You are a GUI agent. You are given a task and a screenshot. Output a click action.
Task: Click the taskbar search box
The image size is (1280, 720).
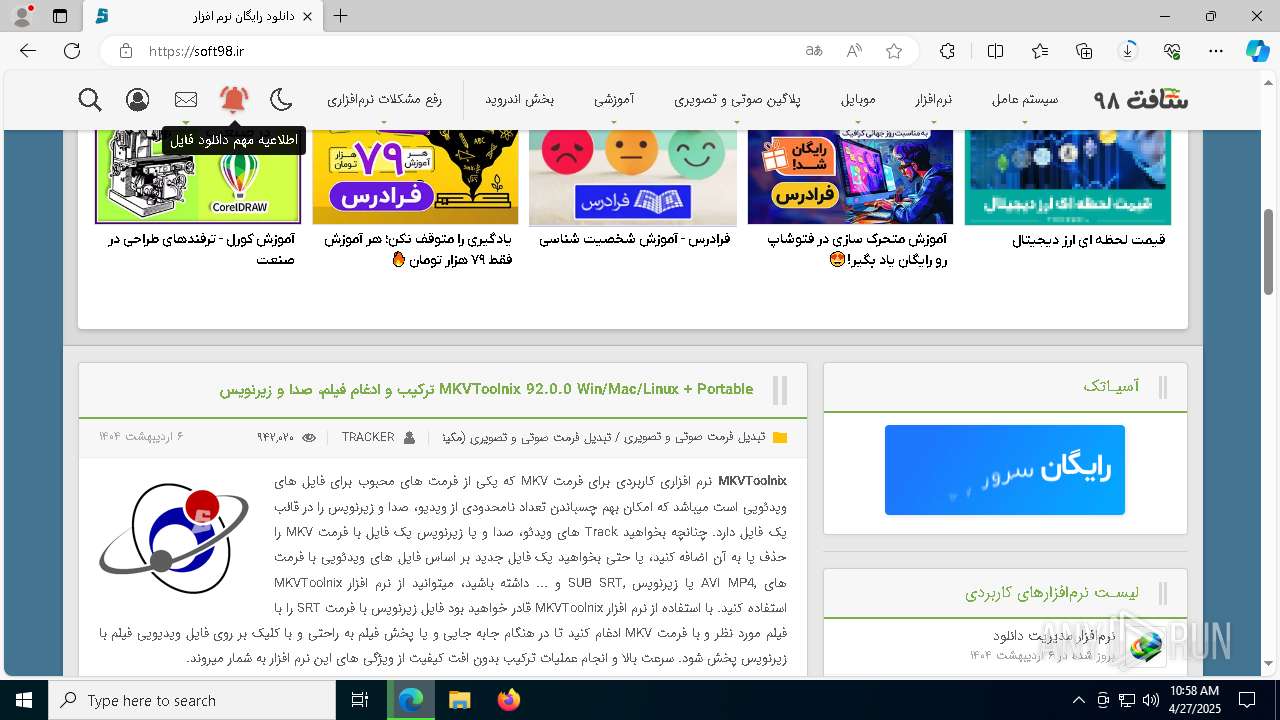click(192, 700)
